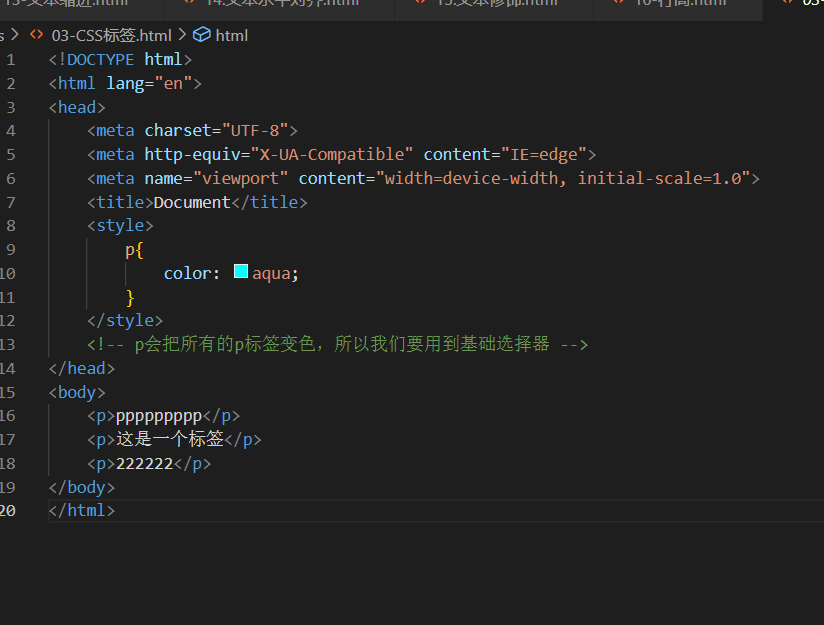Click the Document title text on line 7
824x625 pixels.
tap(192, 202)
